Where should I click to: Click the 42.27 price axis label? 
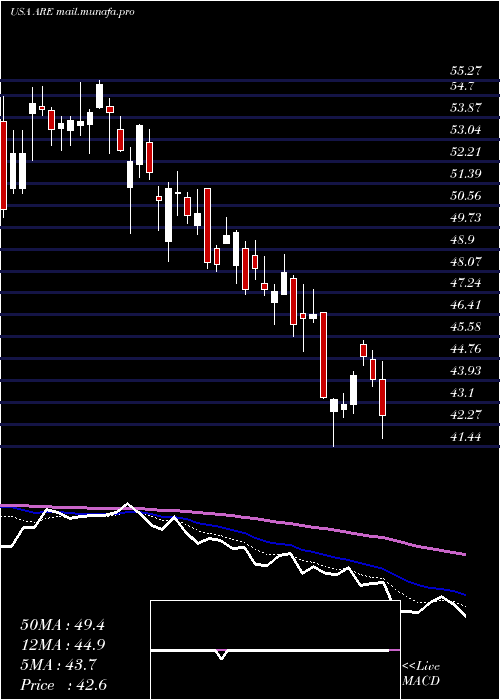click(466, 415)
